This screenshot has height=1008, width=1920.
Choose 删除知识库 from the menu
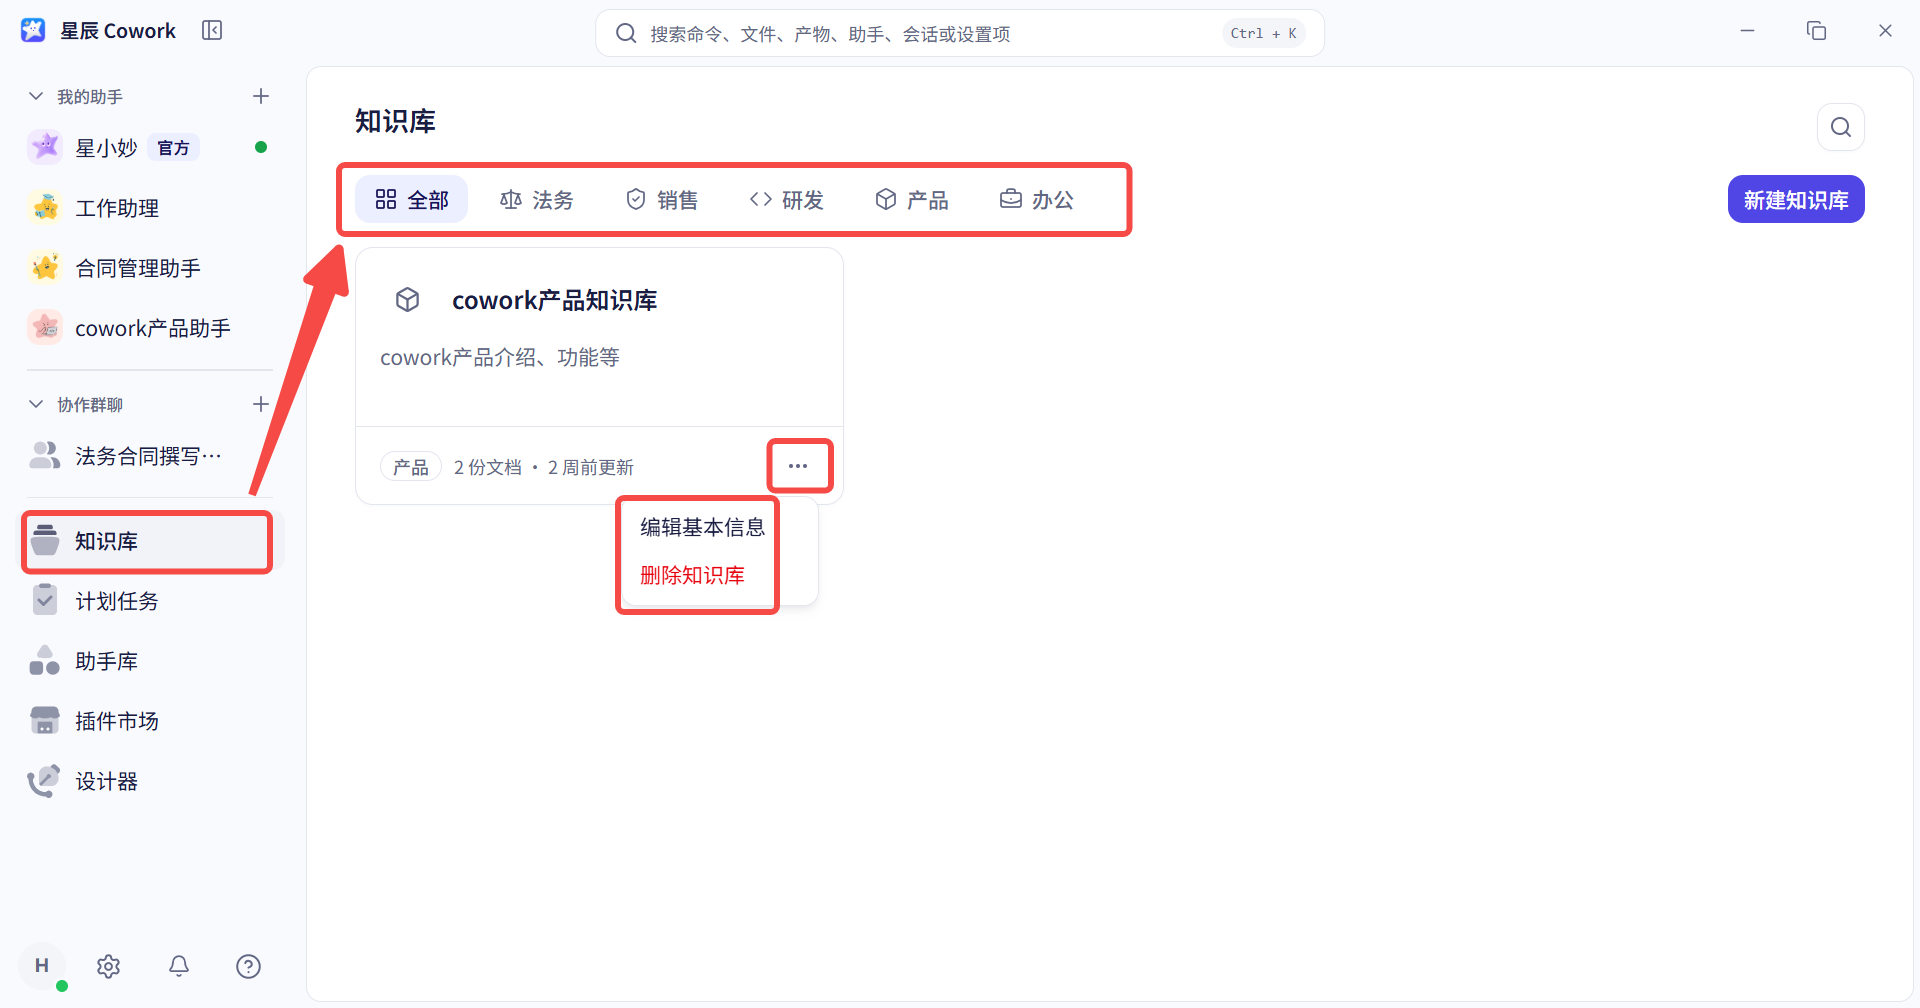tap(693, 575)
